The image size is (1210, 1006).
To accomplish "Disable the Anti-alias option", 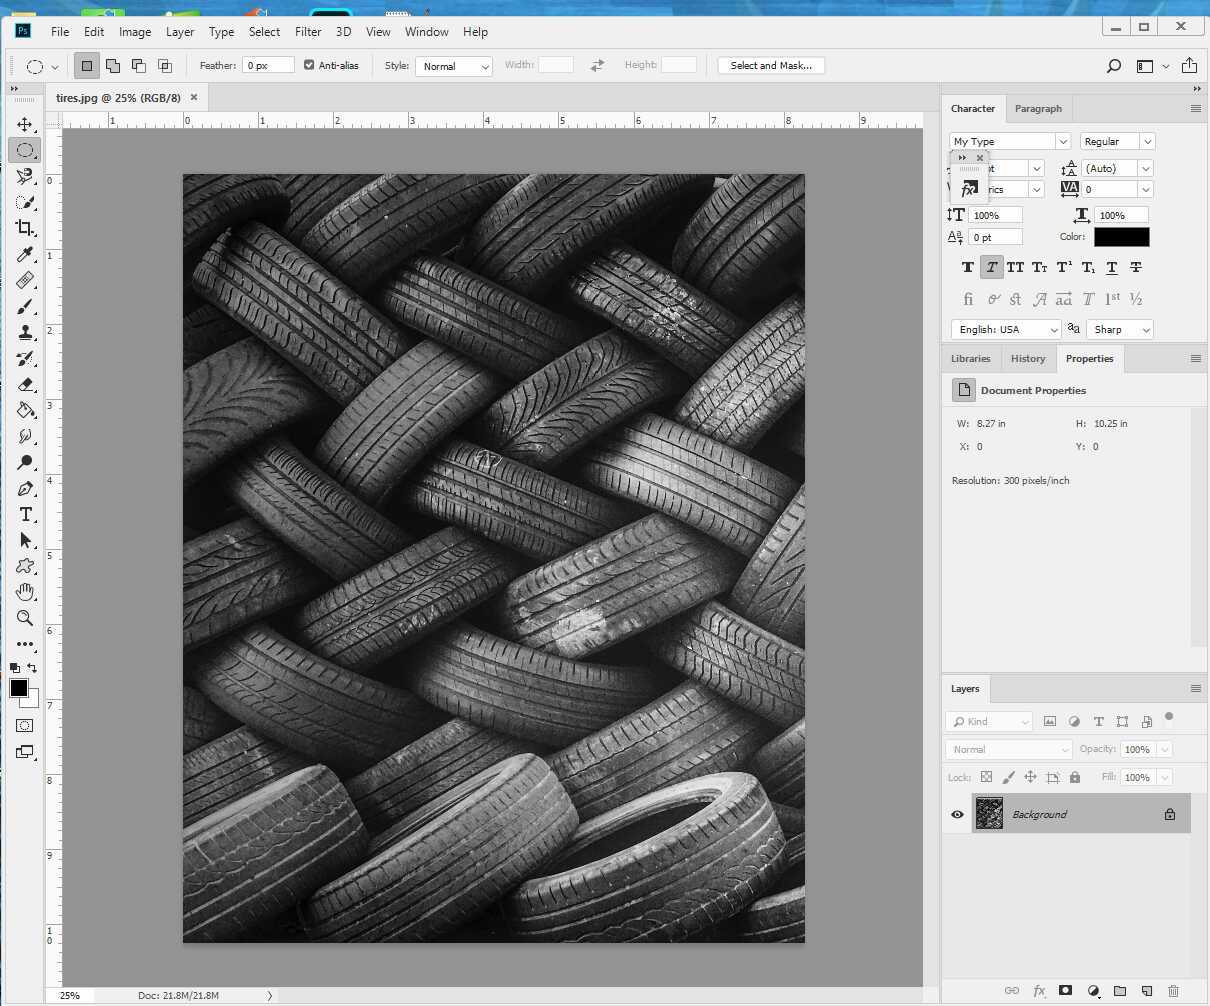I will click(309, 65).
